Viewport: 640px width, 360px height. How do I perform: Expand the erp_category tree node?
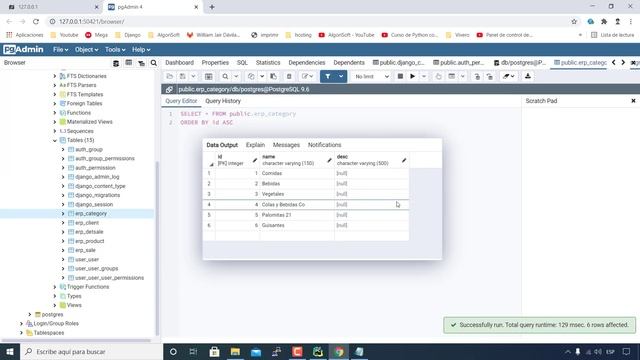coord(63,213)
